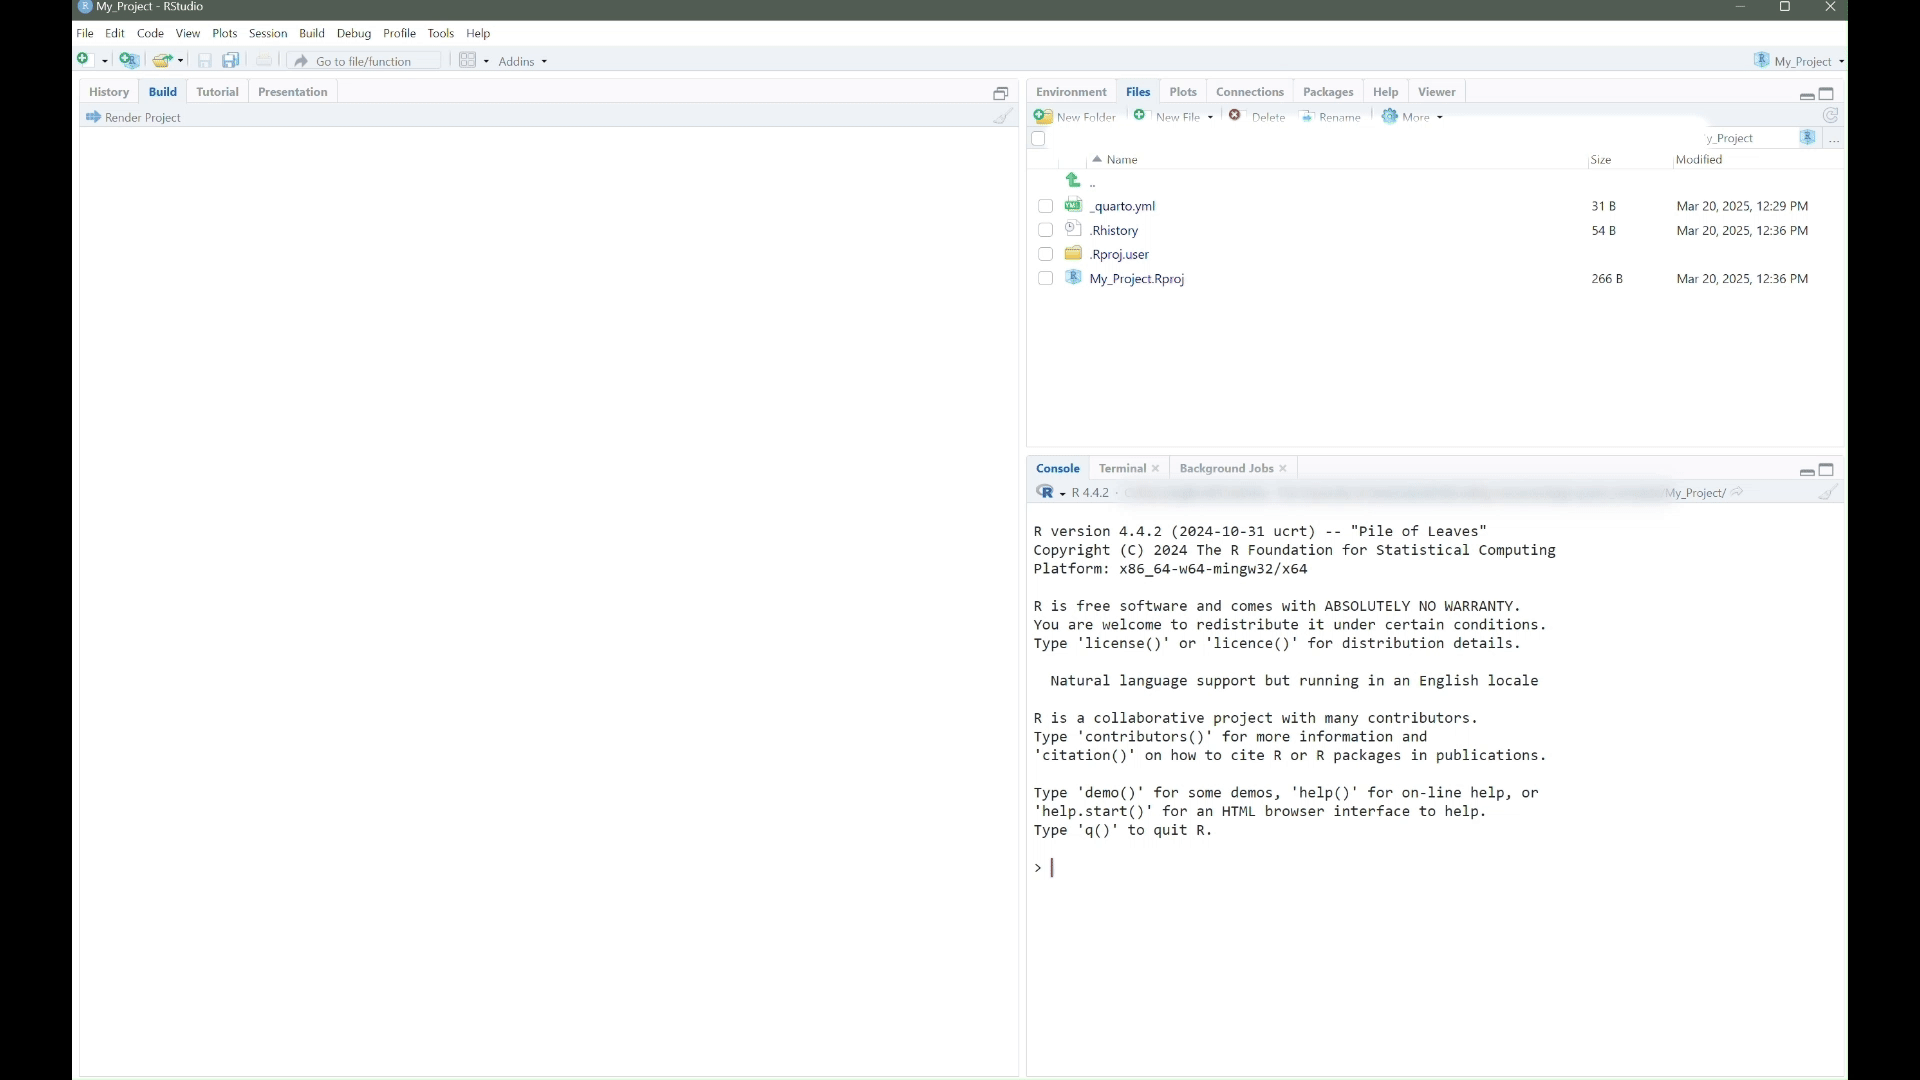Viewport: 1920px width, 1080px height.
Task: Click the Render Project arrow icon
Action: (93, 118)
